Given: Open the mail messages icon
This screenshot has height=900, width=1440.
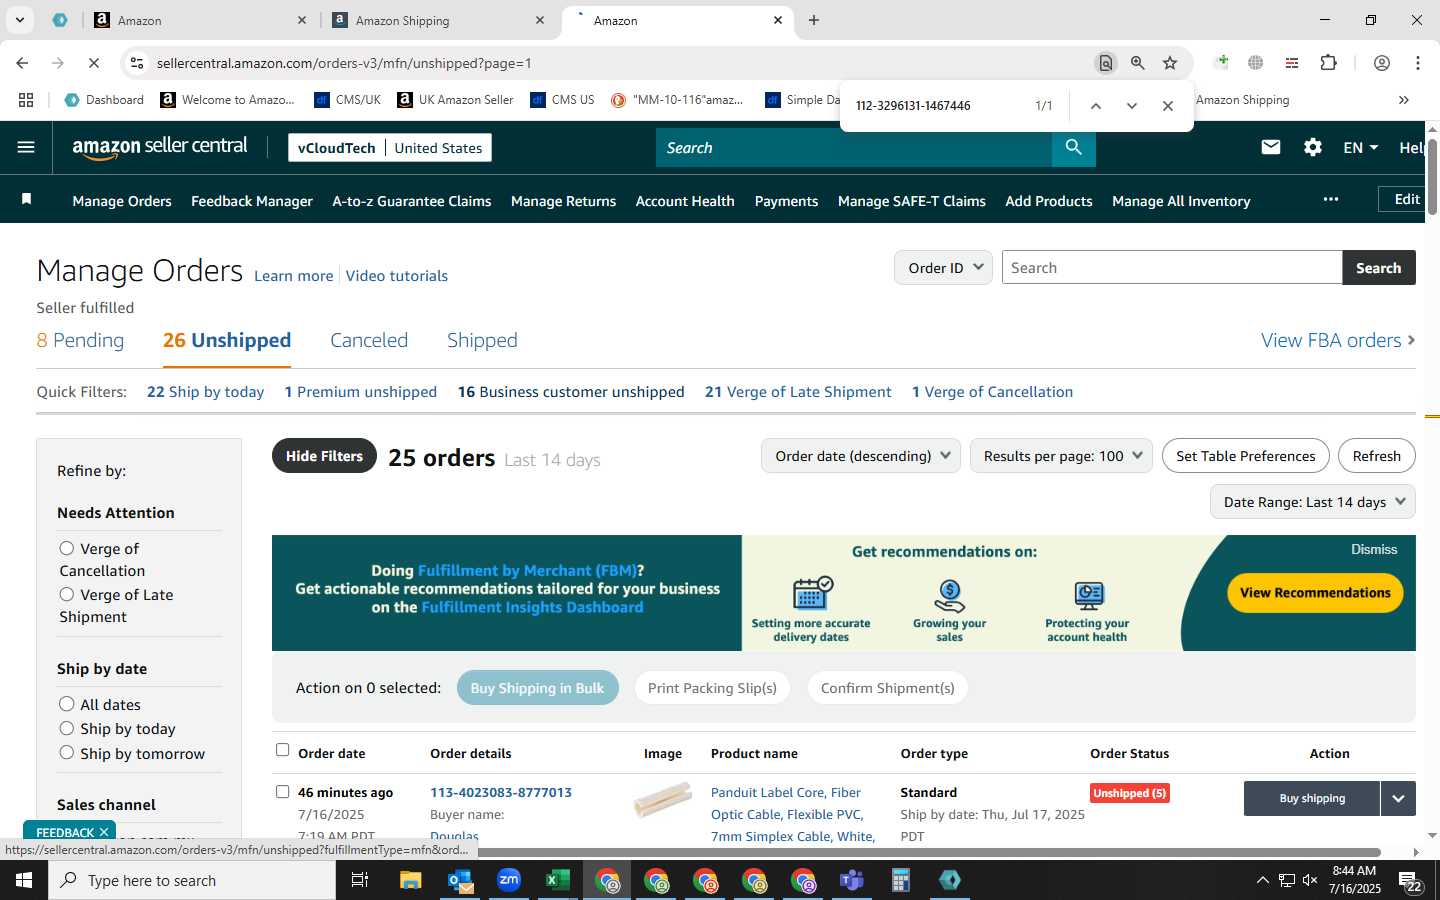Looking at the screenshot, I should pyautogui.click(x=1271, y=147).
